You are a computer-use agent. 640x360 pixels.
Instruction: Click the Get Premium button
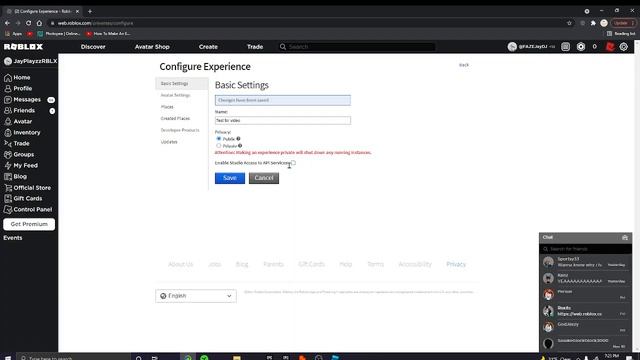[29, 224]
